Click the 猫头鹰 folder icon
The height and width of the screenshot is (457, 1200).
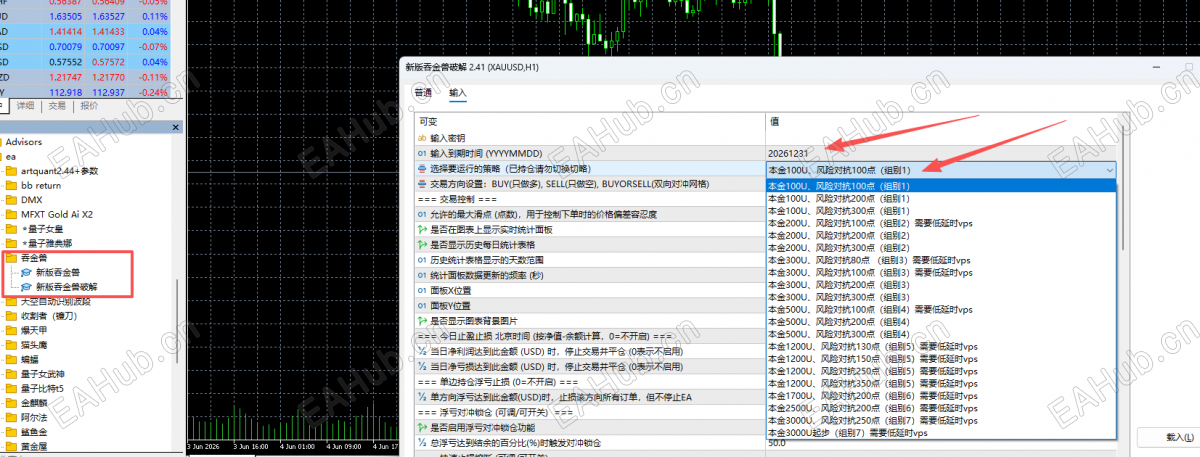(10, 345)
